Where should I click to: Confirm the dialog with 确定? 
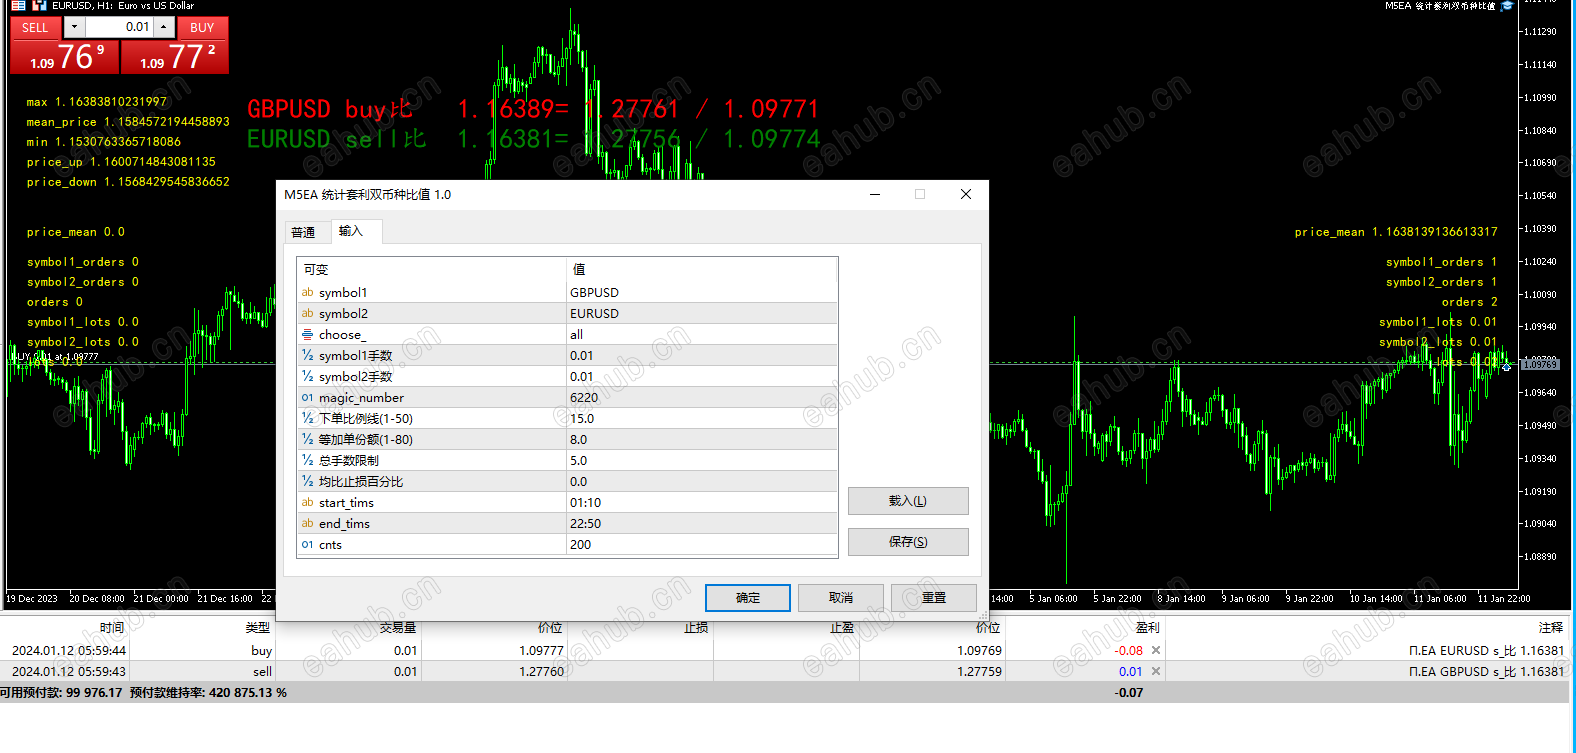coord(748,598)
